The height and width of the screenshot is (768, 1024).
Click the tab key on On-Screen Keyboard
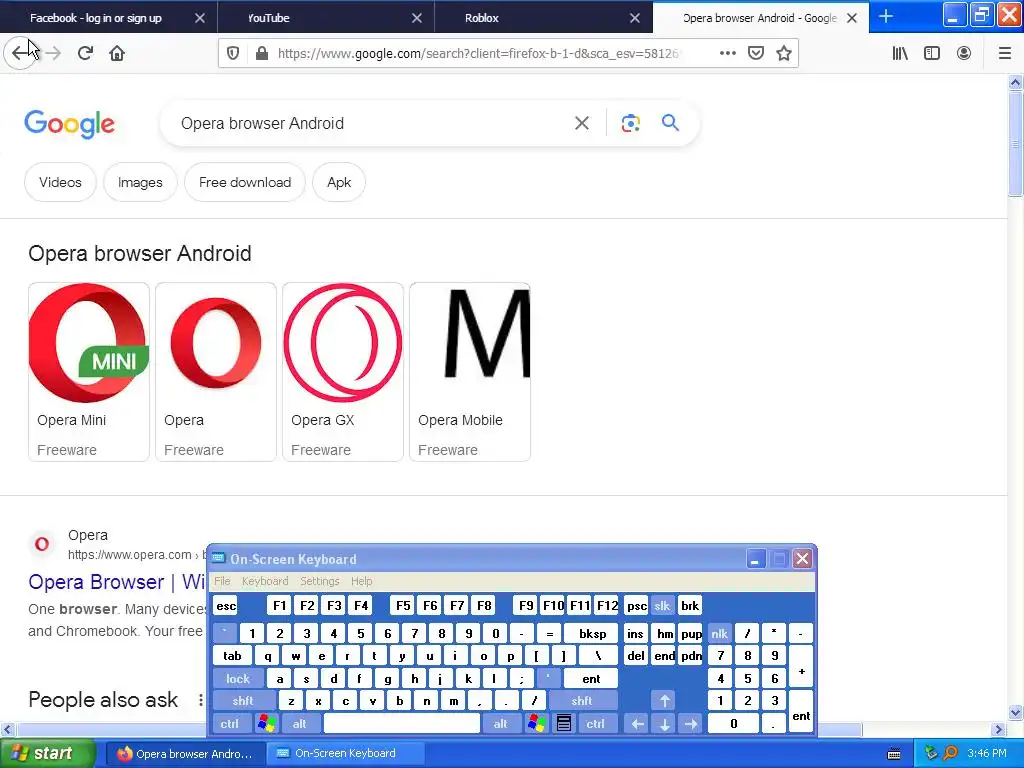tap(232, 656)
